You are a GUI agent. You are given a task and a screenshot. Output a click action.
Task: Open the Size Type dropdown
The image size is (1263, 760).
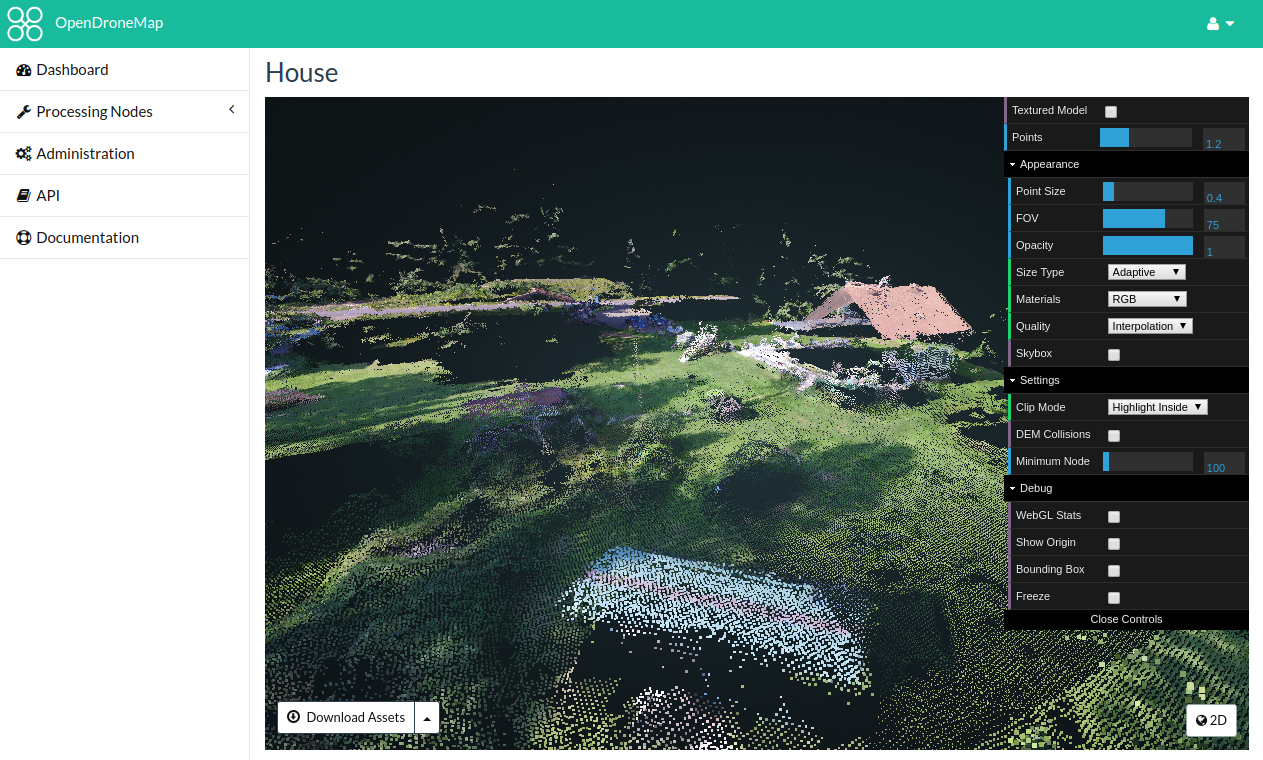(x=1146, y=272)
